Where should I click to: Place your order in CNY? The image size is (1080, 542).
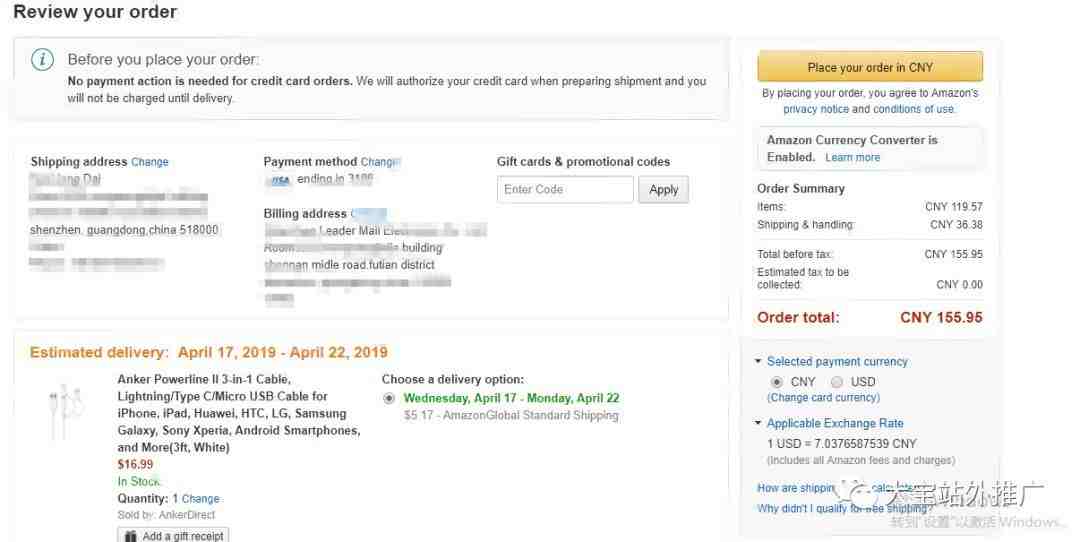[870, 67]
